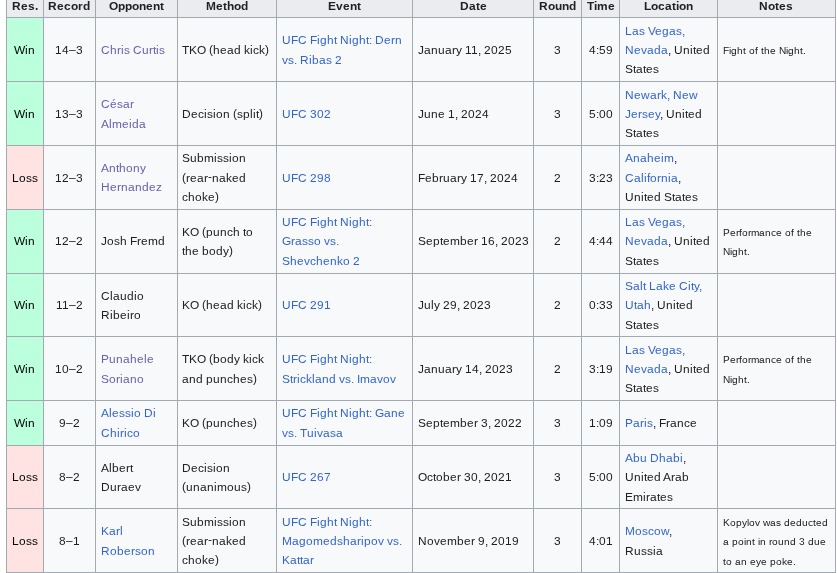Open UFC Fight Night: Gane vs. Tuivasa
The height and width of the screenshot is (573, 837).
click(x=343, y=423)
